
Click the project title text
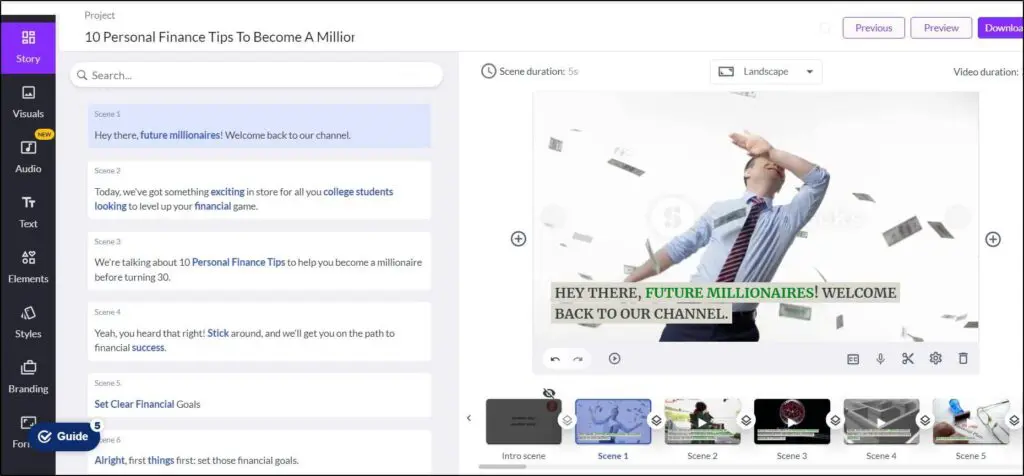click(219, 37)
